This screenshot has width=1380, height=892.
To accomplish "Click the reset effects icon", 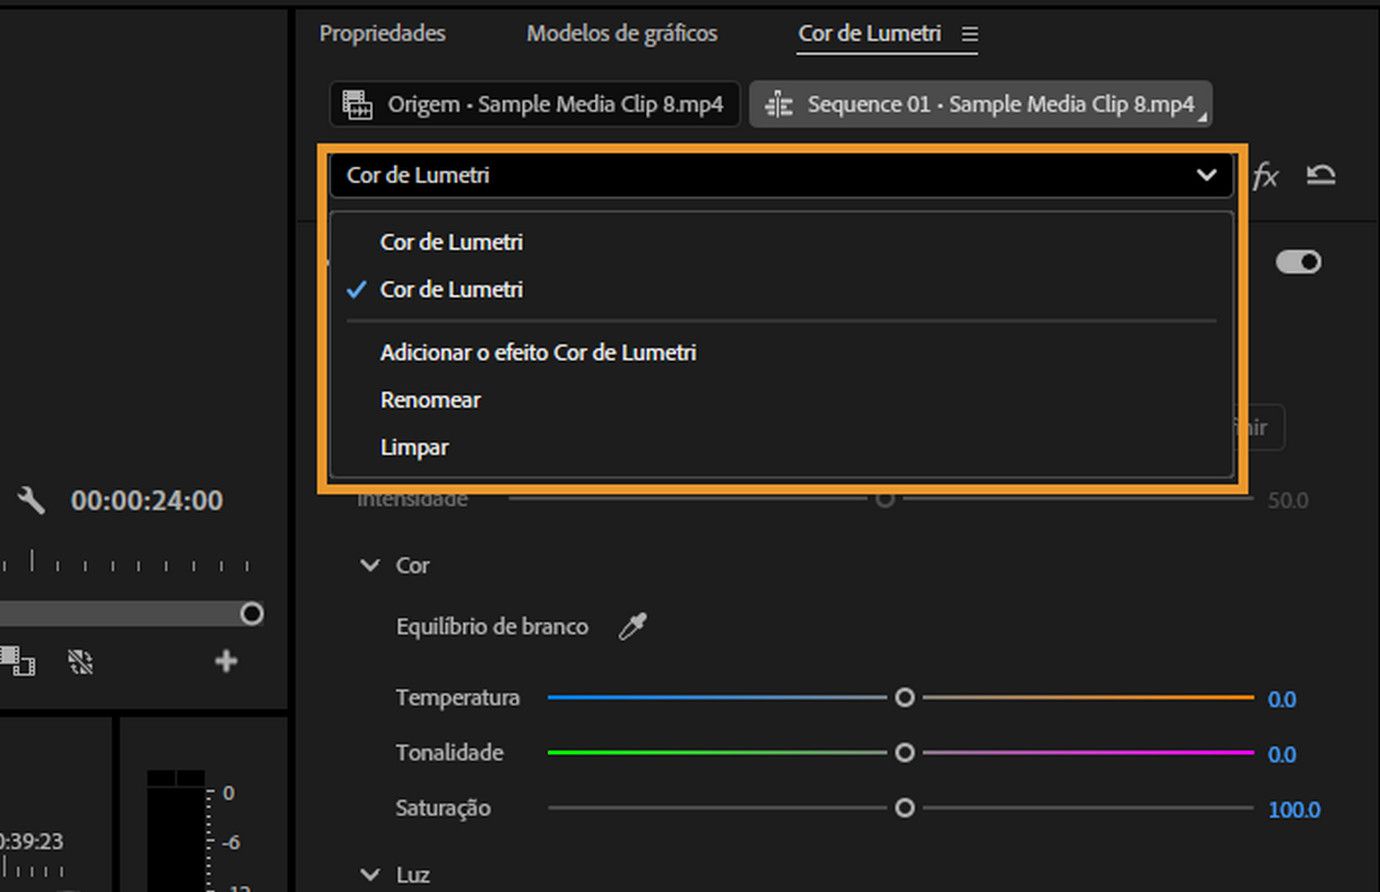I will pos(1321,174).
